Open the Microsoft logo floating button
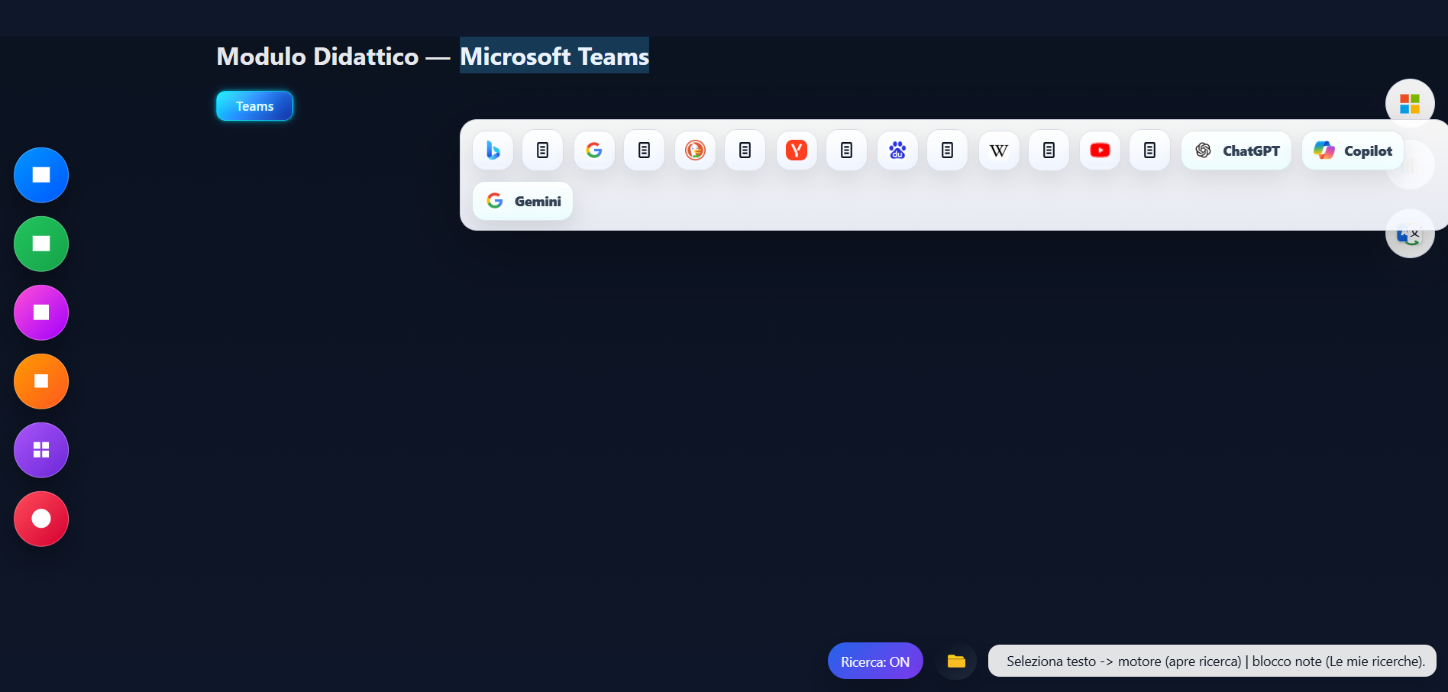This screenshot has height=692, width=1448. click(1410, 103)
